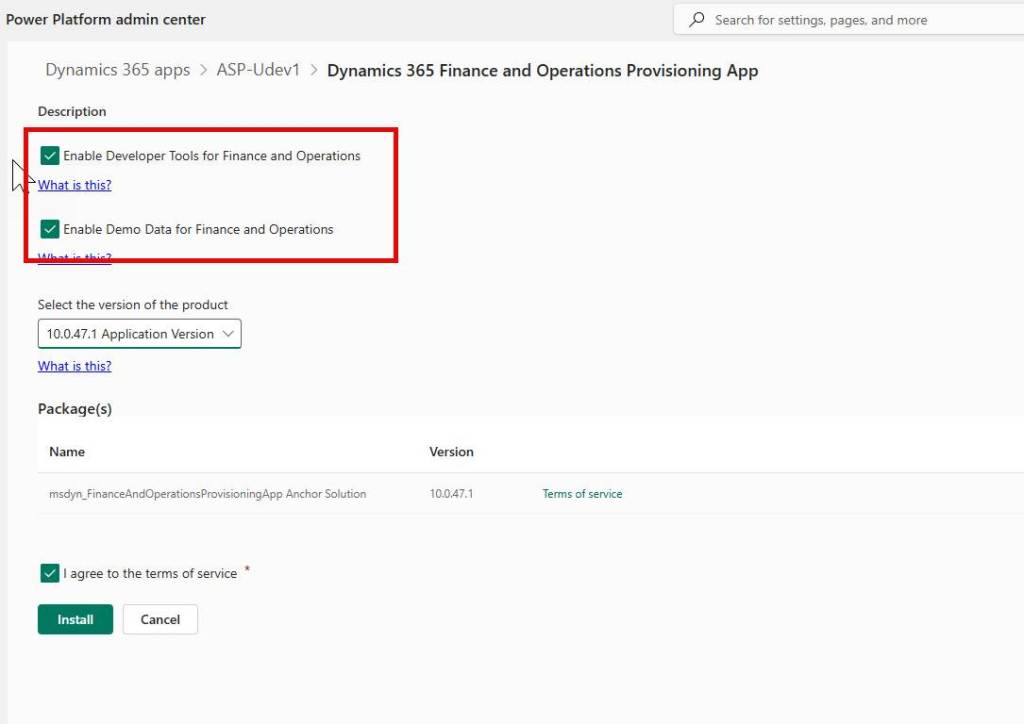1024x724 pixels.
Task: Click the magnifier search icon
Action: click(696, 20)
